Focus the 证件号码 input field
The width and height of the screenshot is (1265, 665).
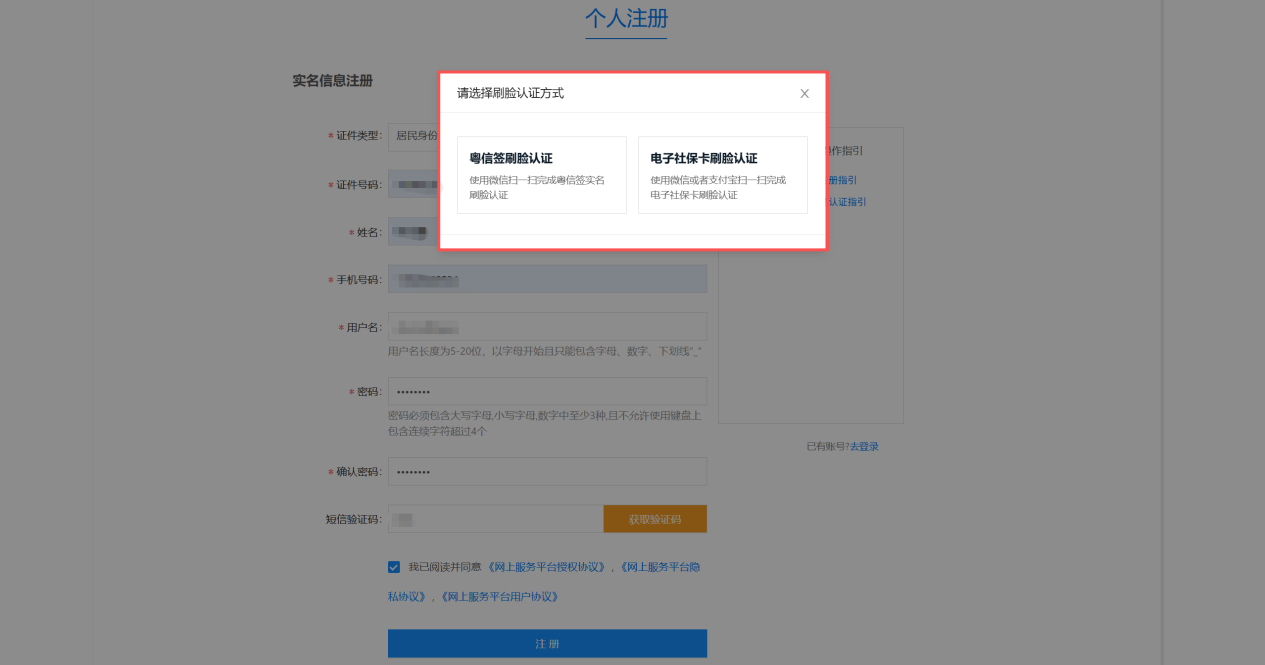(x=414, y=184)
